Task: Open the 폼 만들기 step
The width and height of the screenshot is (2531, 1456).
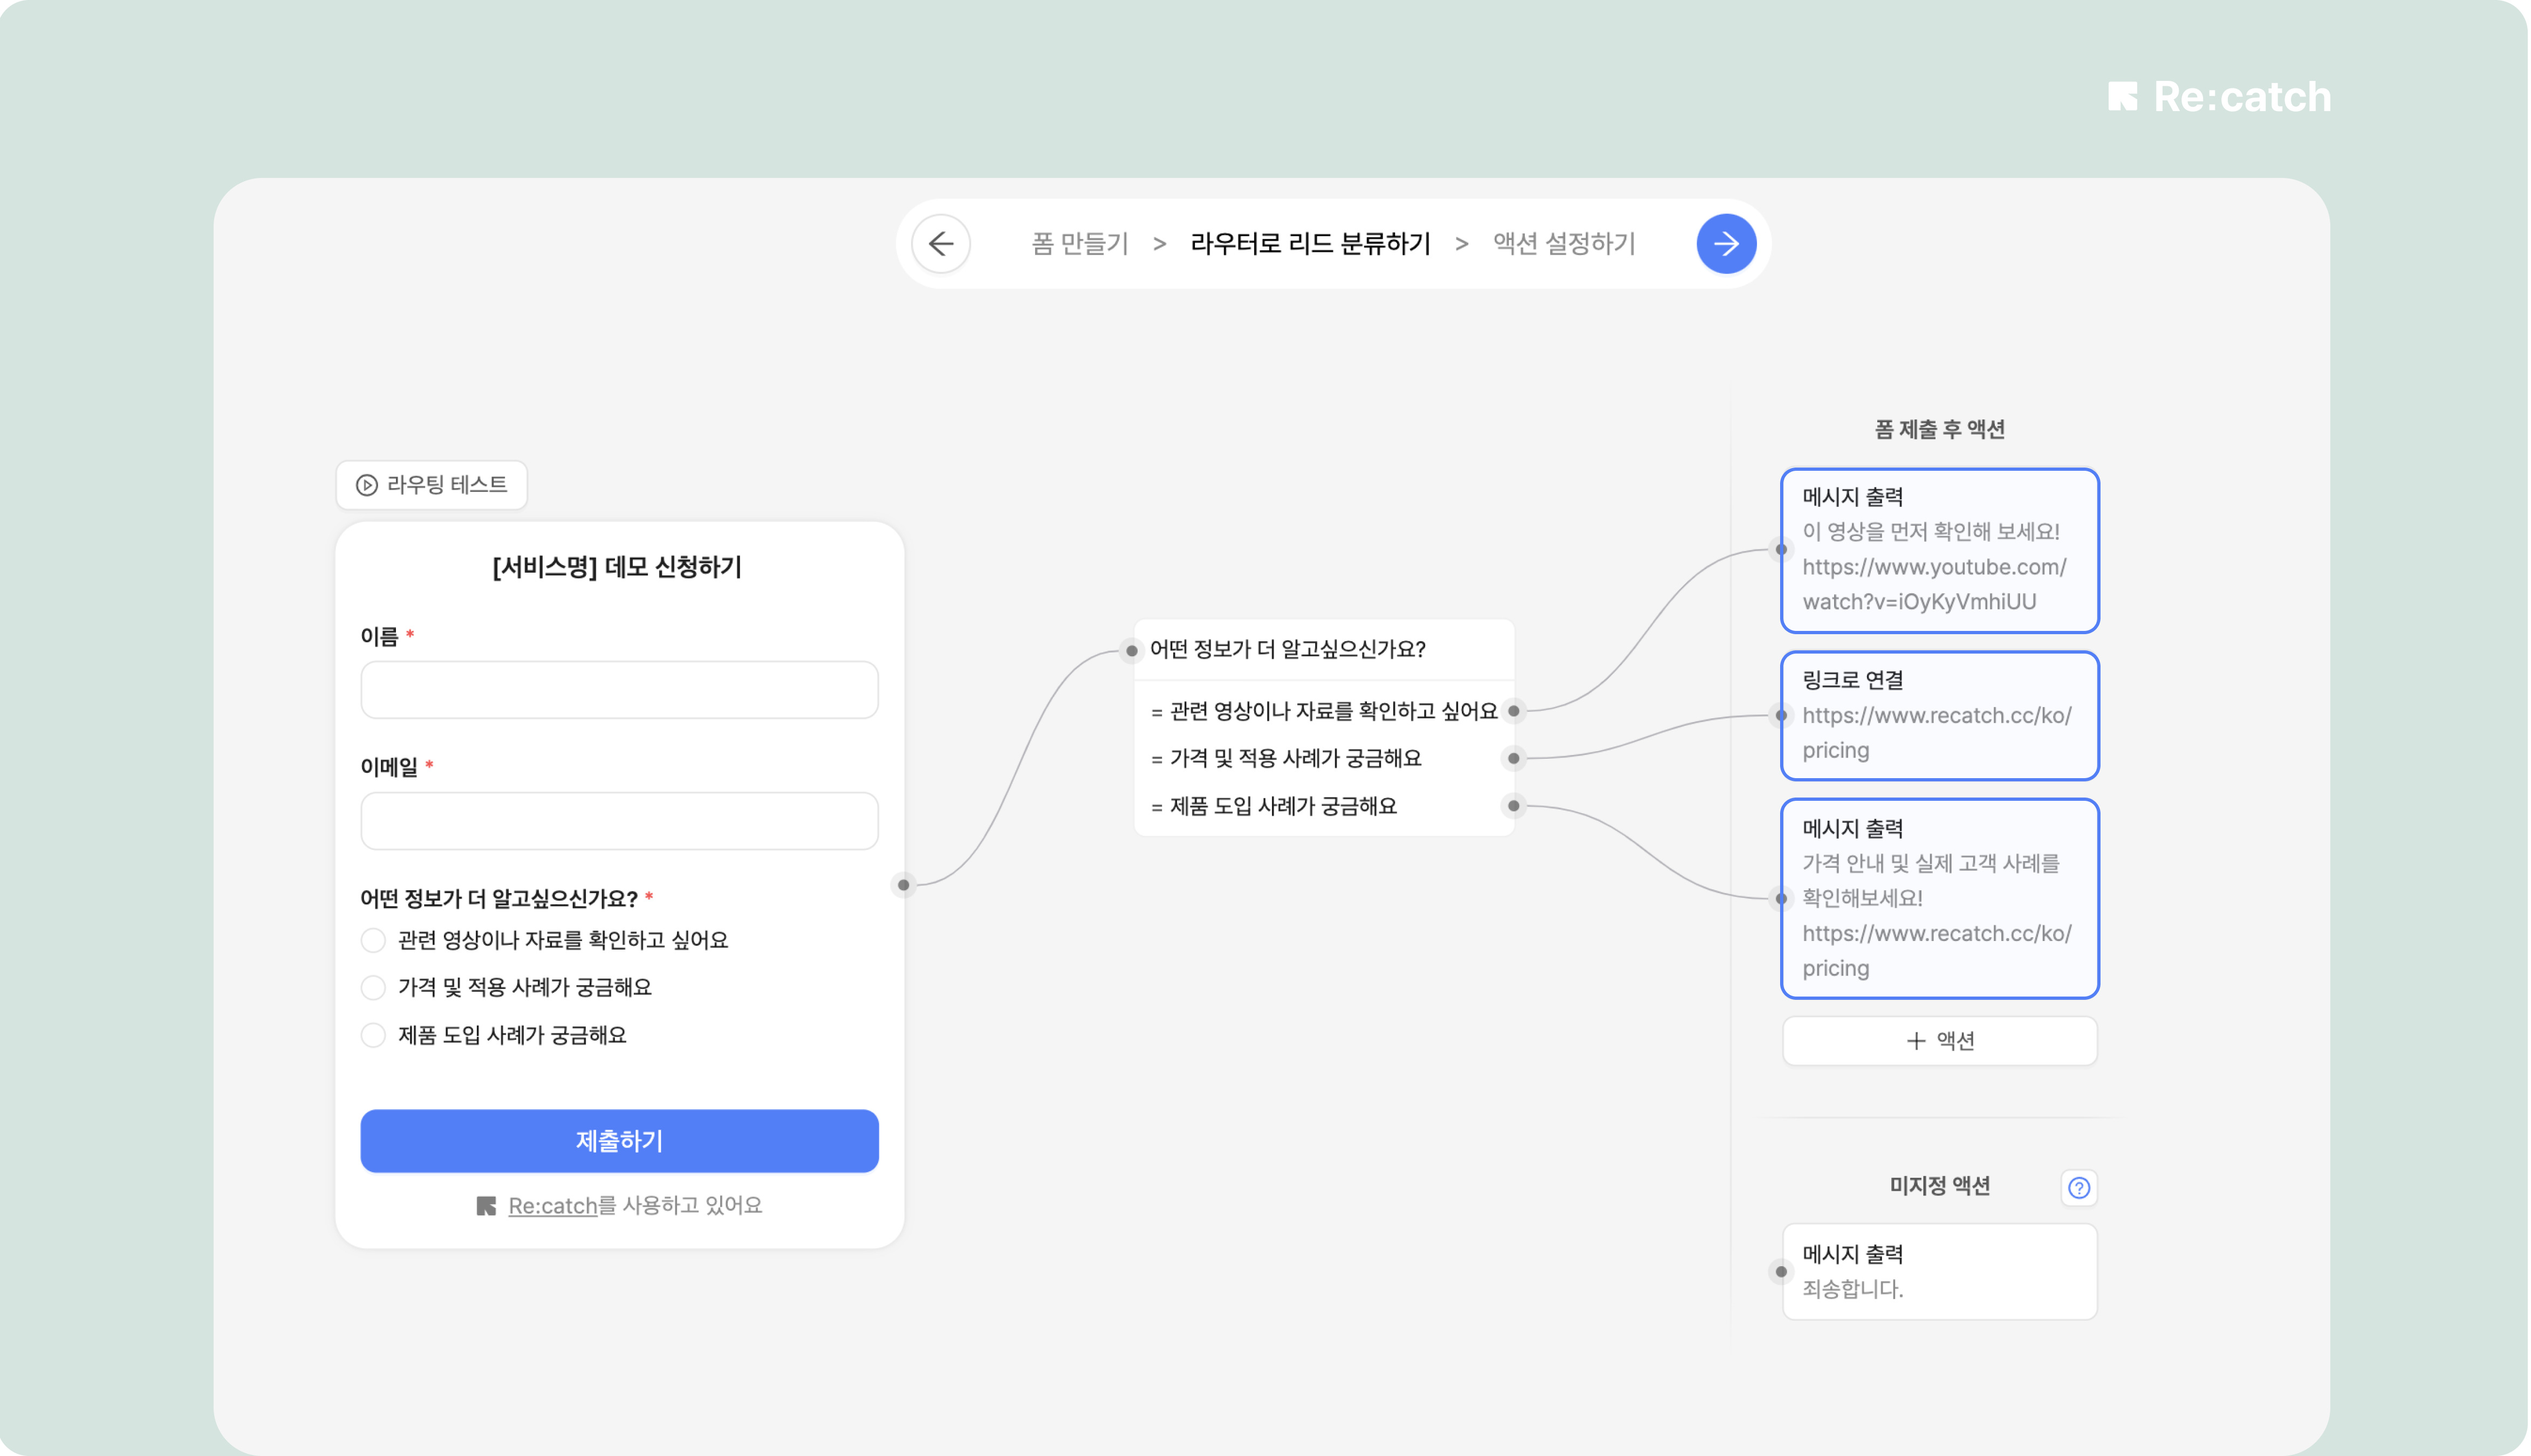Action: (x=1079, y=243)
